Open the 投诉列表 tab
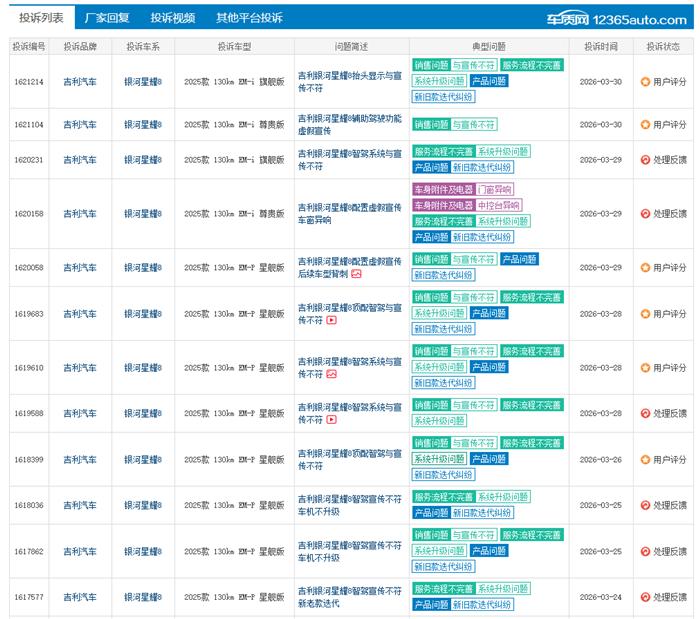Viewport: 700px width, 619px height. click(x=40, y=18)
